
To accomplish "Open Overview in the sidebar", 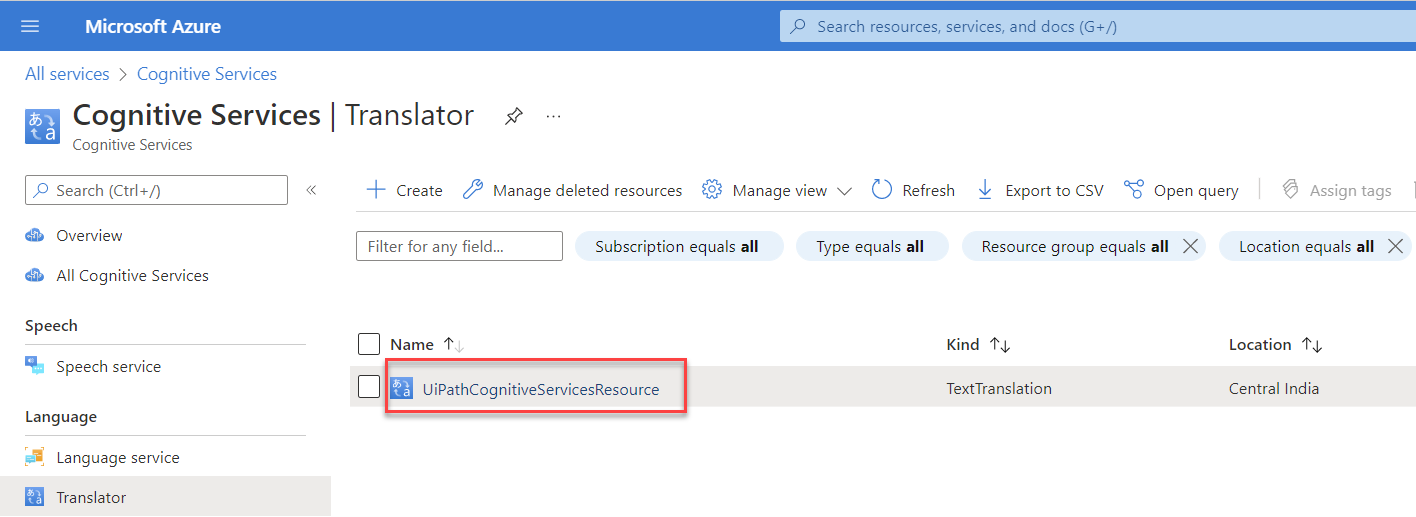I will pyautogui.click(x=89, y=236).
